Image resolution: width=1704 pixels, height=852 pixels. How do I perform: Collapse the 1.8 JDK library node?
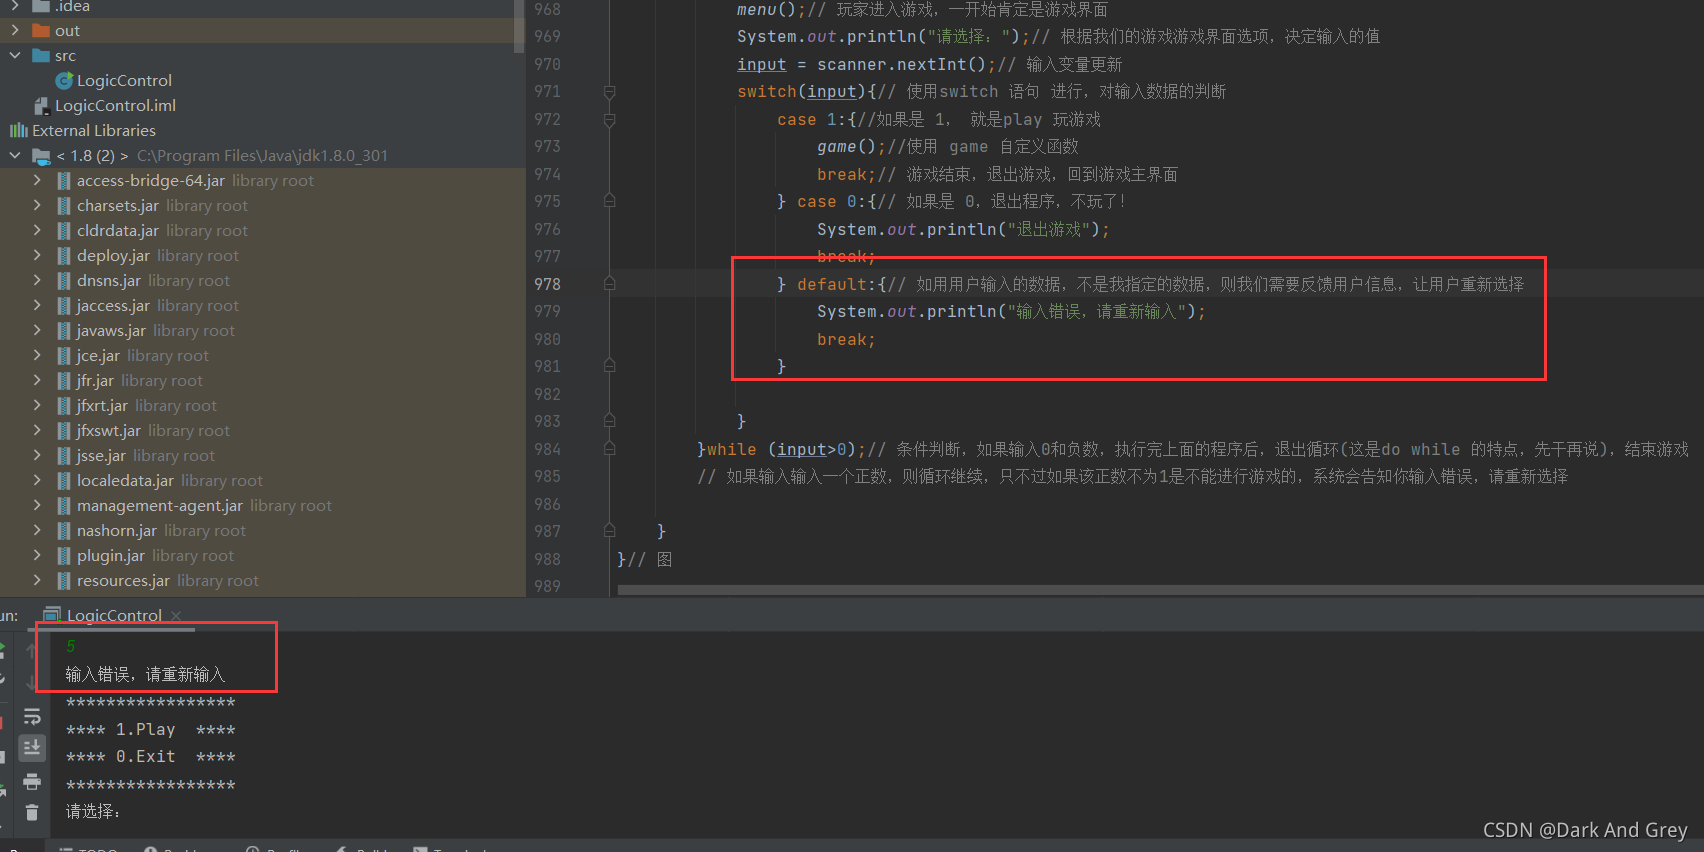pyautogui.click(x=15, y=155)
